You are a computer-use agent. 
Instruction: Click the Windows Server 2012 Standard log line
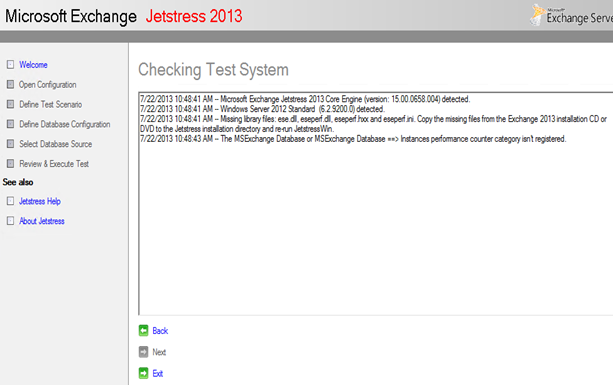[262, 109]
